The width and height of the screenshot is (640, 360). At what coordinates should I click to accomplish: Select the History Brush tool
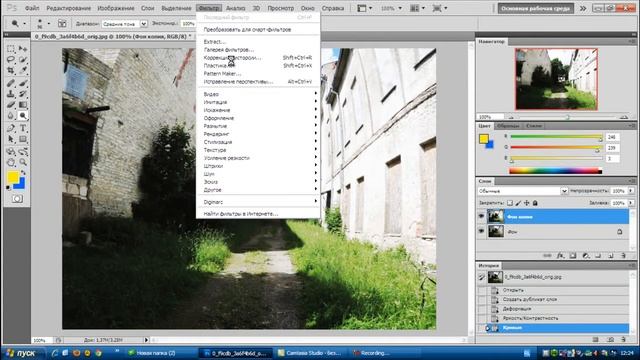[23, 94]
